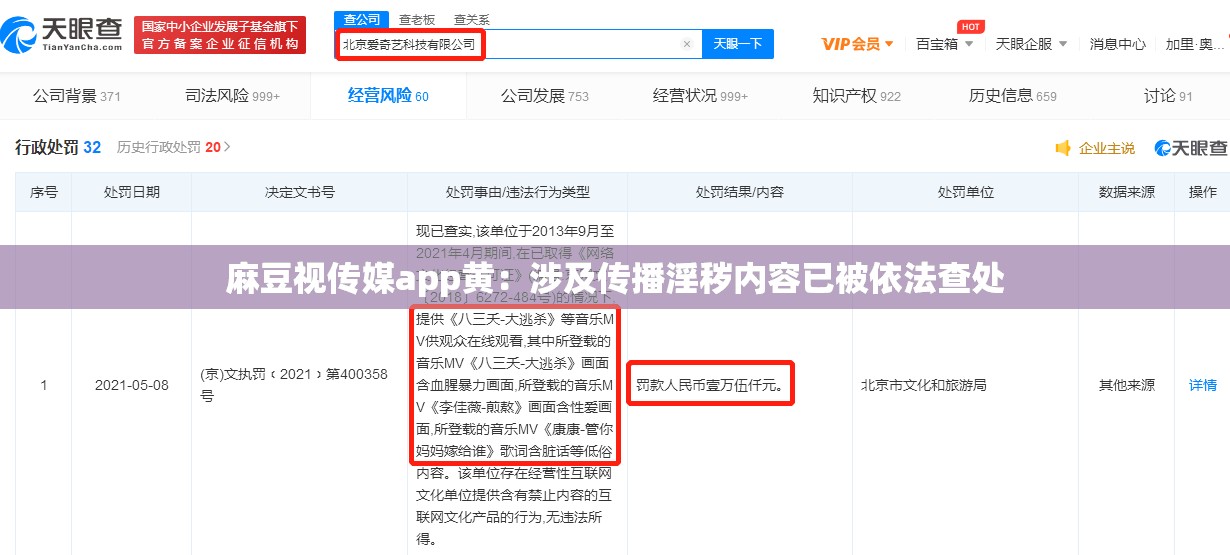Click the 罚款人民币壹万伍仟元 result text
This screenshot has width=1230, height=555.
point(710,384)
